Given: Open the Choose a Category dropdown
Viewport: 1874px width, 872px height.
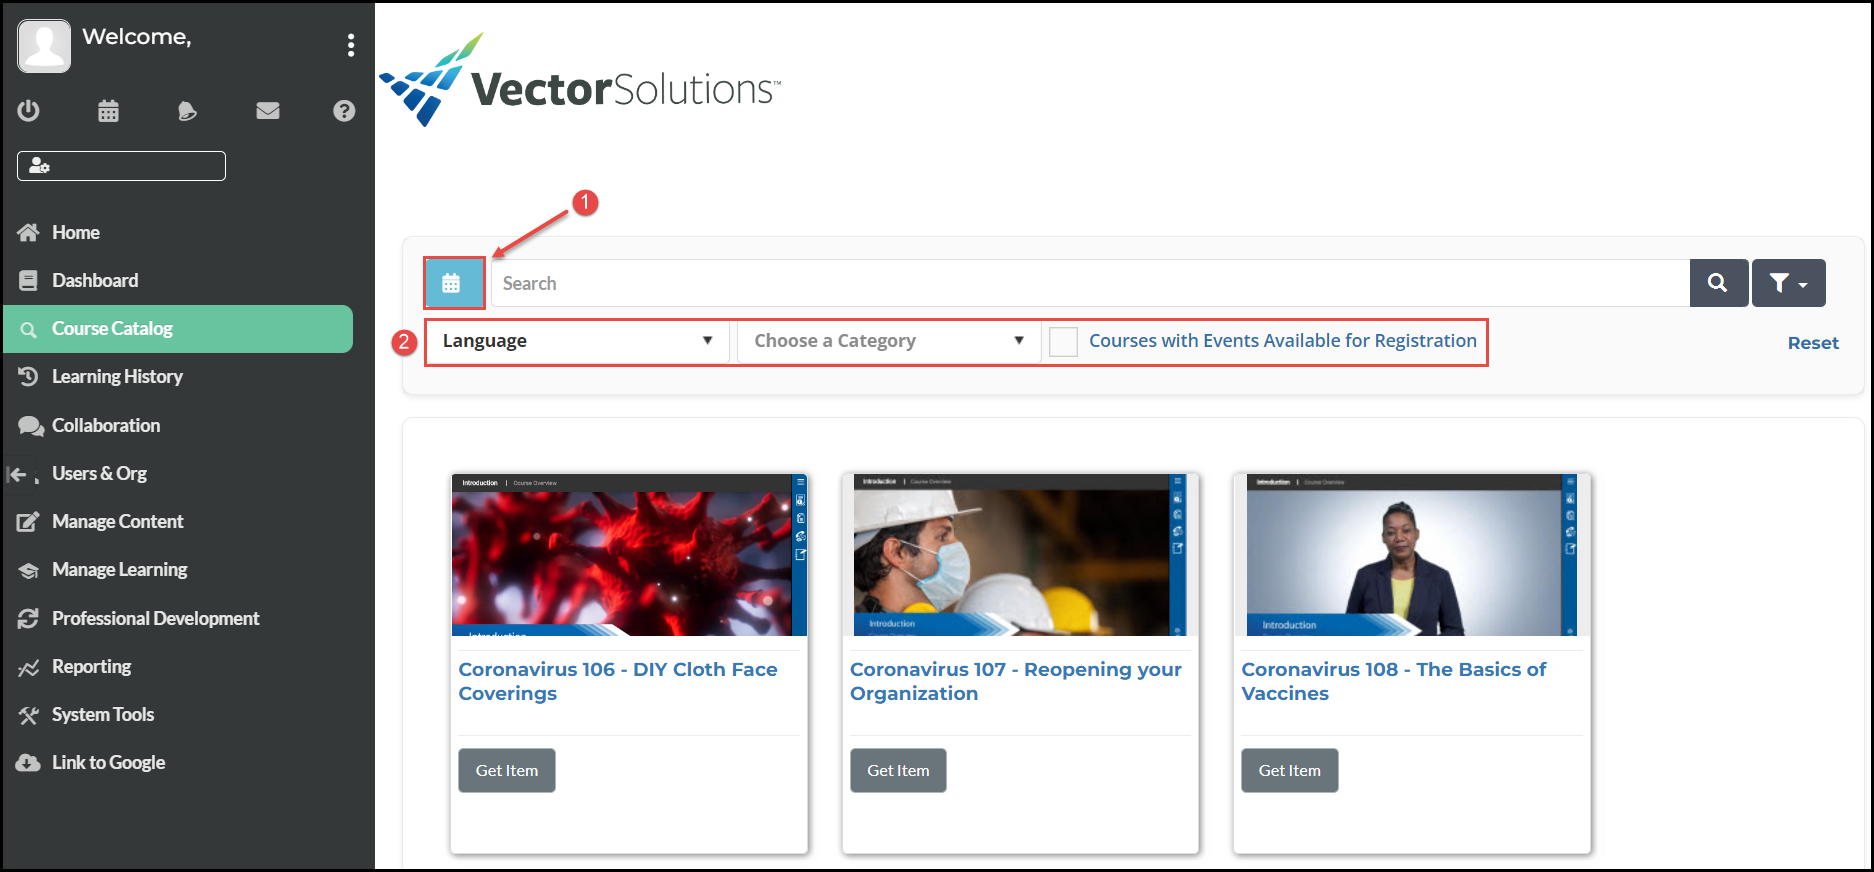Looking at the screenshot, I should [x=888, y=341].
